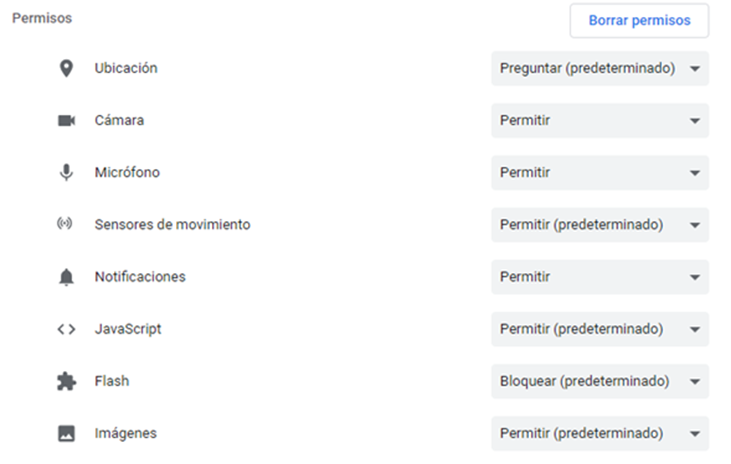Click the Flash puzzle piece icon
This screenshot has height=464, width=731.
coord(66,381)
